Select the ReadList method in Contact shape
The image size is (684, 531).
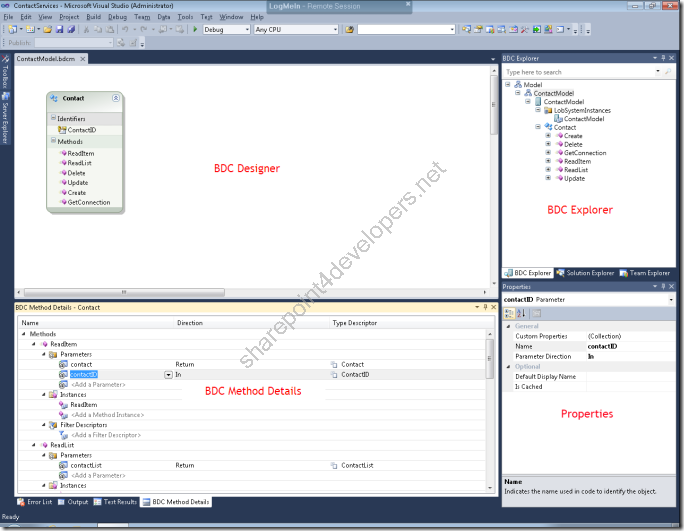pyautogui.click(x=79, y=163)
